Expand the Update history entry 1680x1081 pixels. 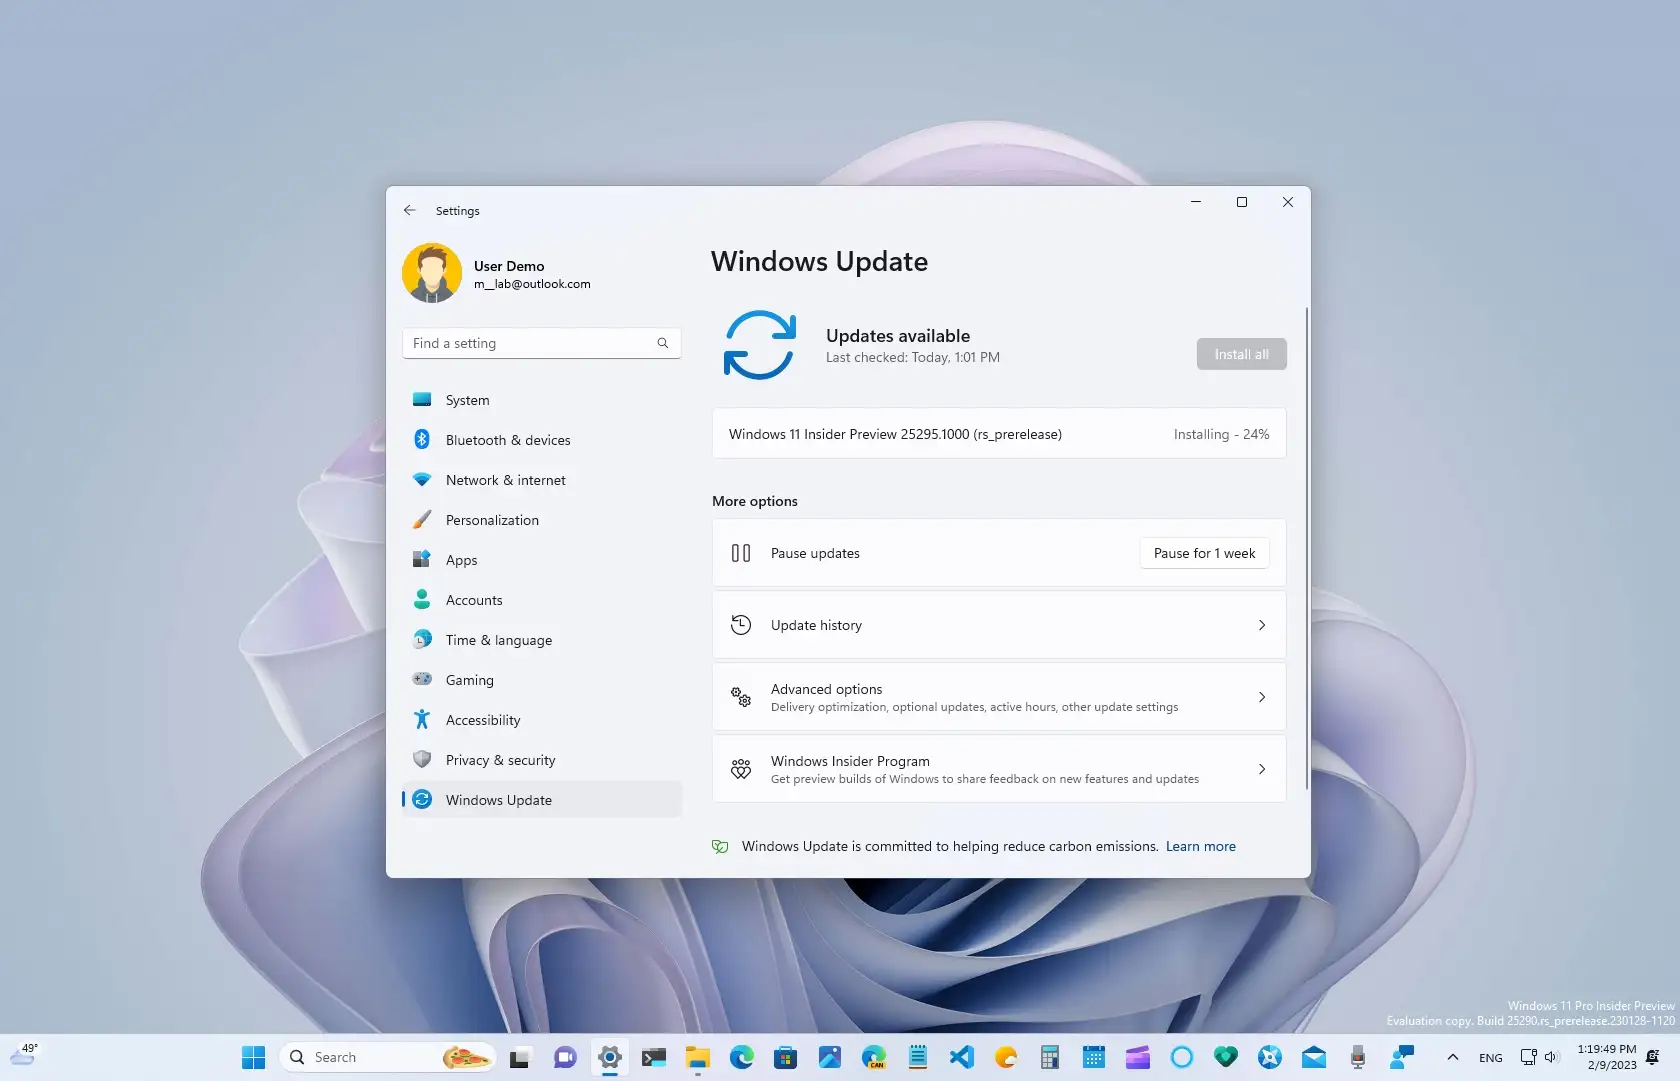(997, 624)
